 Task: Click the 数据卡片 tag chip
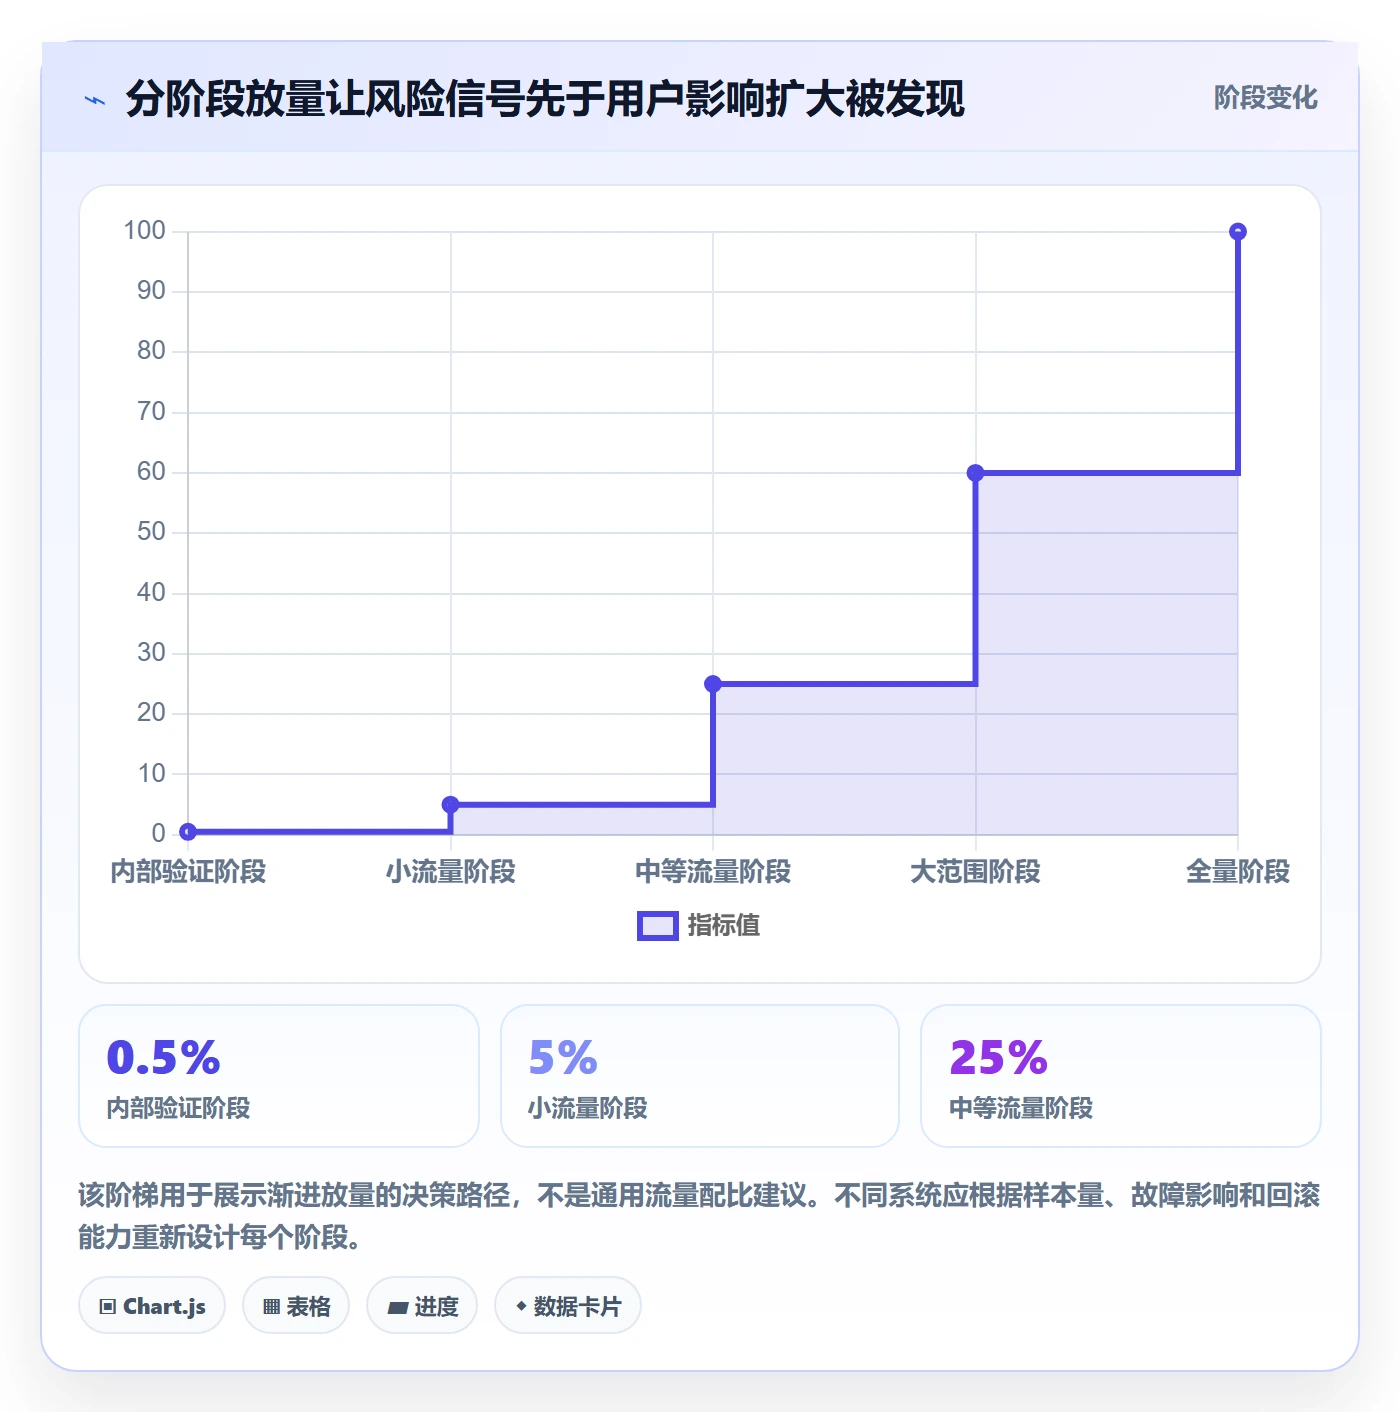(x=568, y=1306)
